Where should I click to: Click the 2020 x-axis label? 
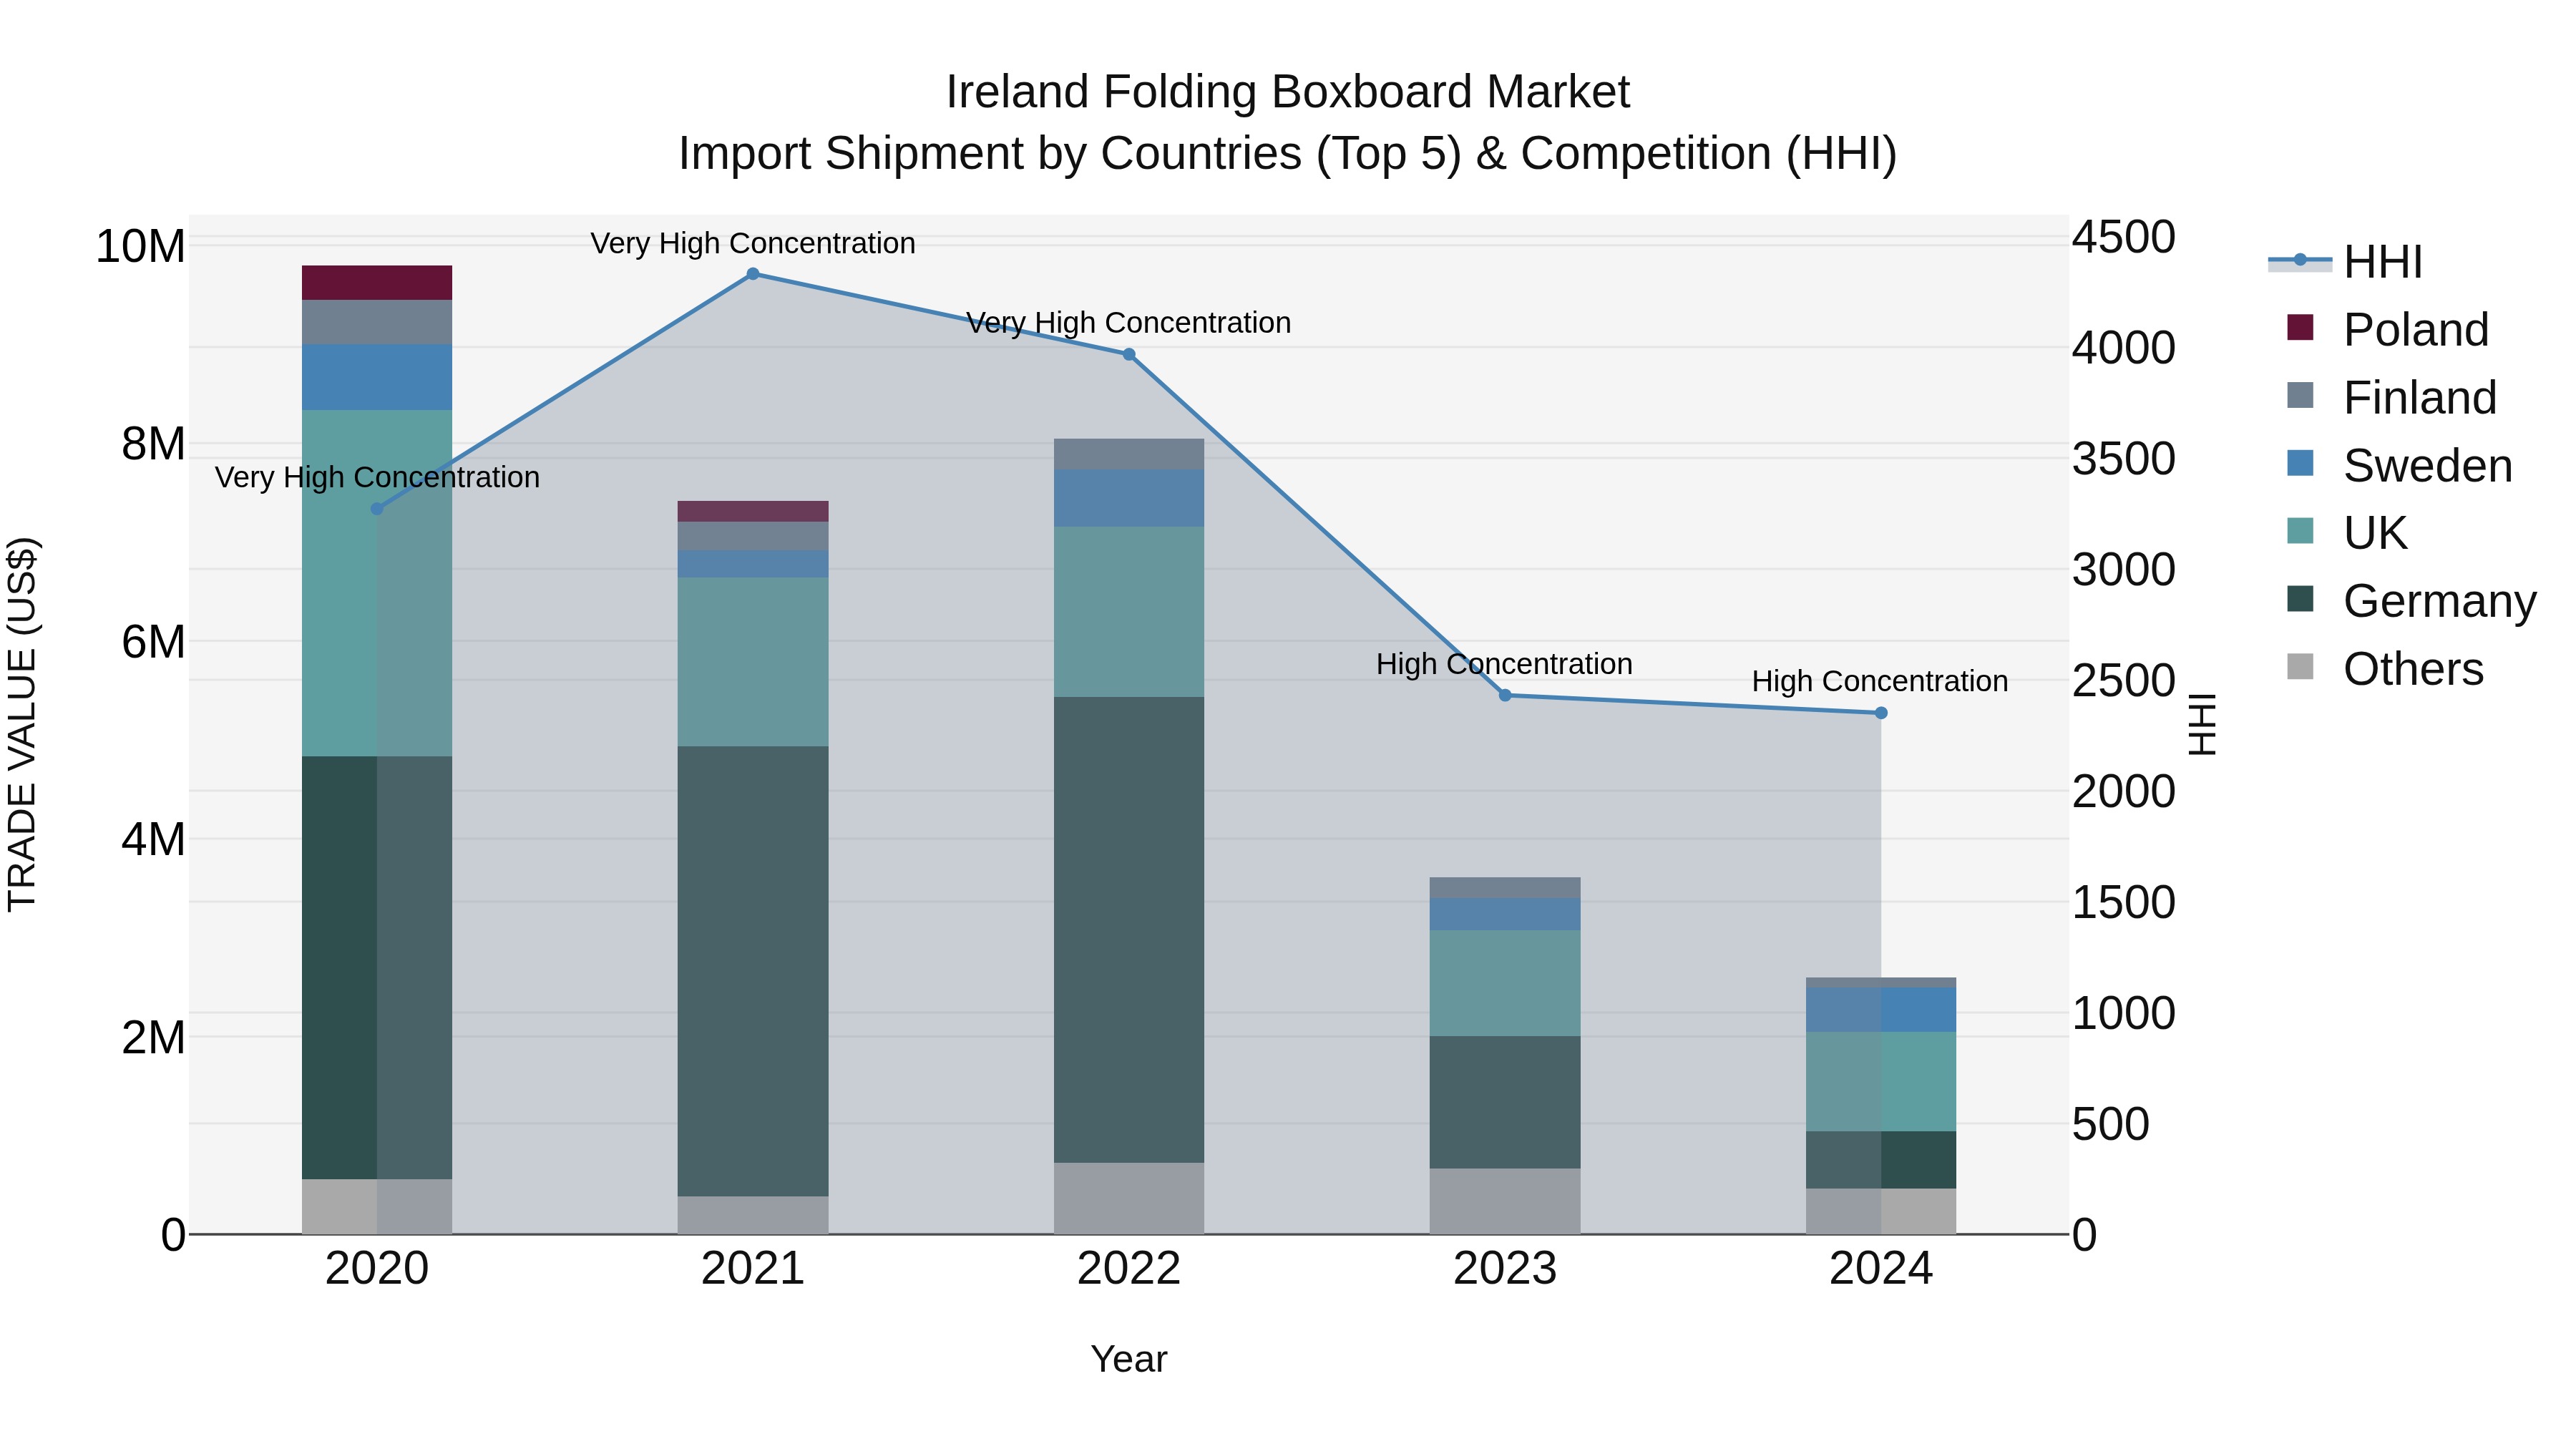pyautogui.click(x=377, y=1269)
